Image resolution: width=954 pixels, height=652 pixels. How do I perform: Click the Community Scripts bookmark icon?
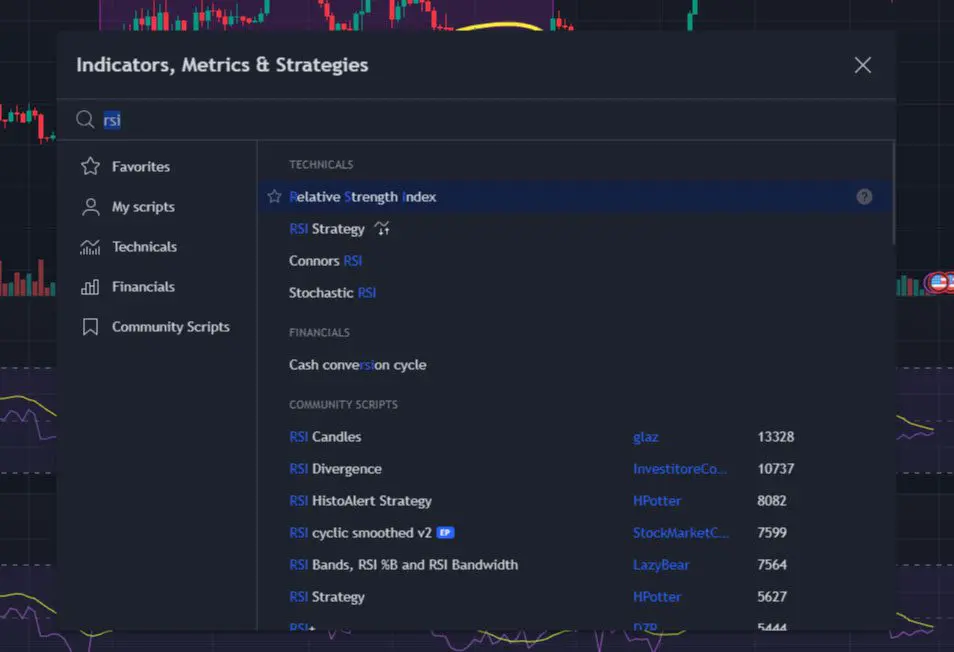tap(90, 327)
